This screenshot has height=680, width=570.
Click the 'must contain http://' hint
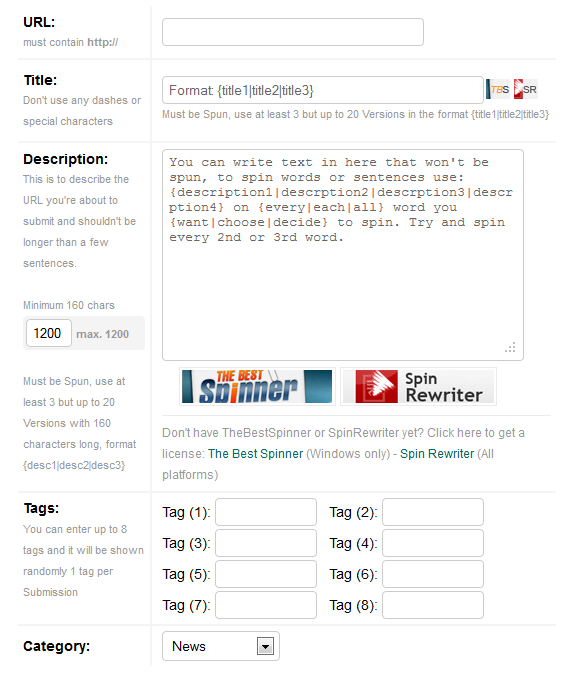[x=70, y=42]
